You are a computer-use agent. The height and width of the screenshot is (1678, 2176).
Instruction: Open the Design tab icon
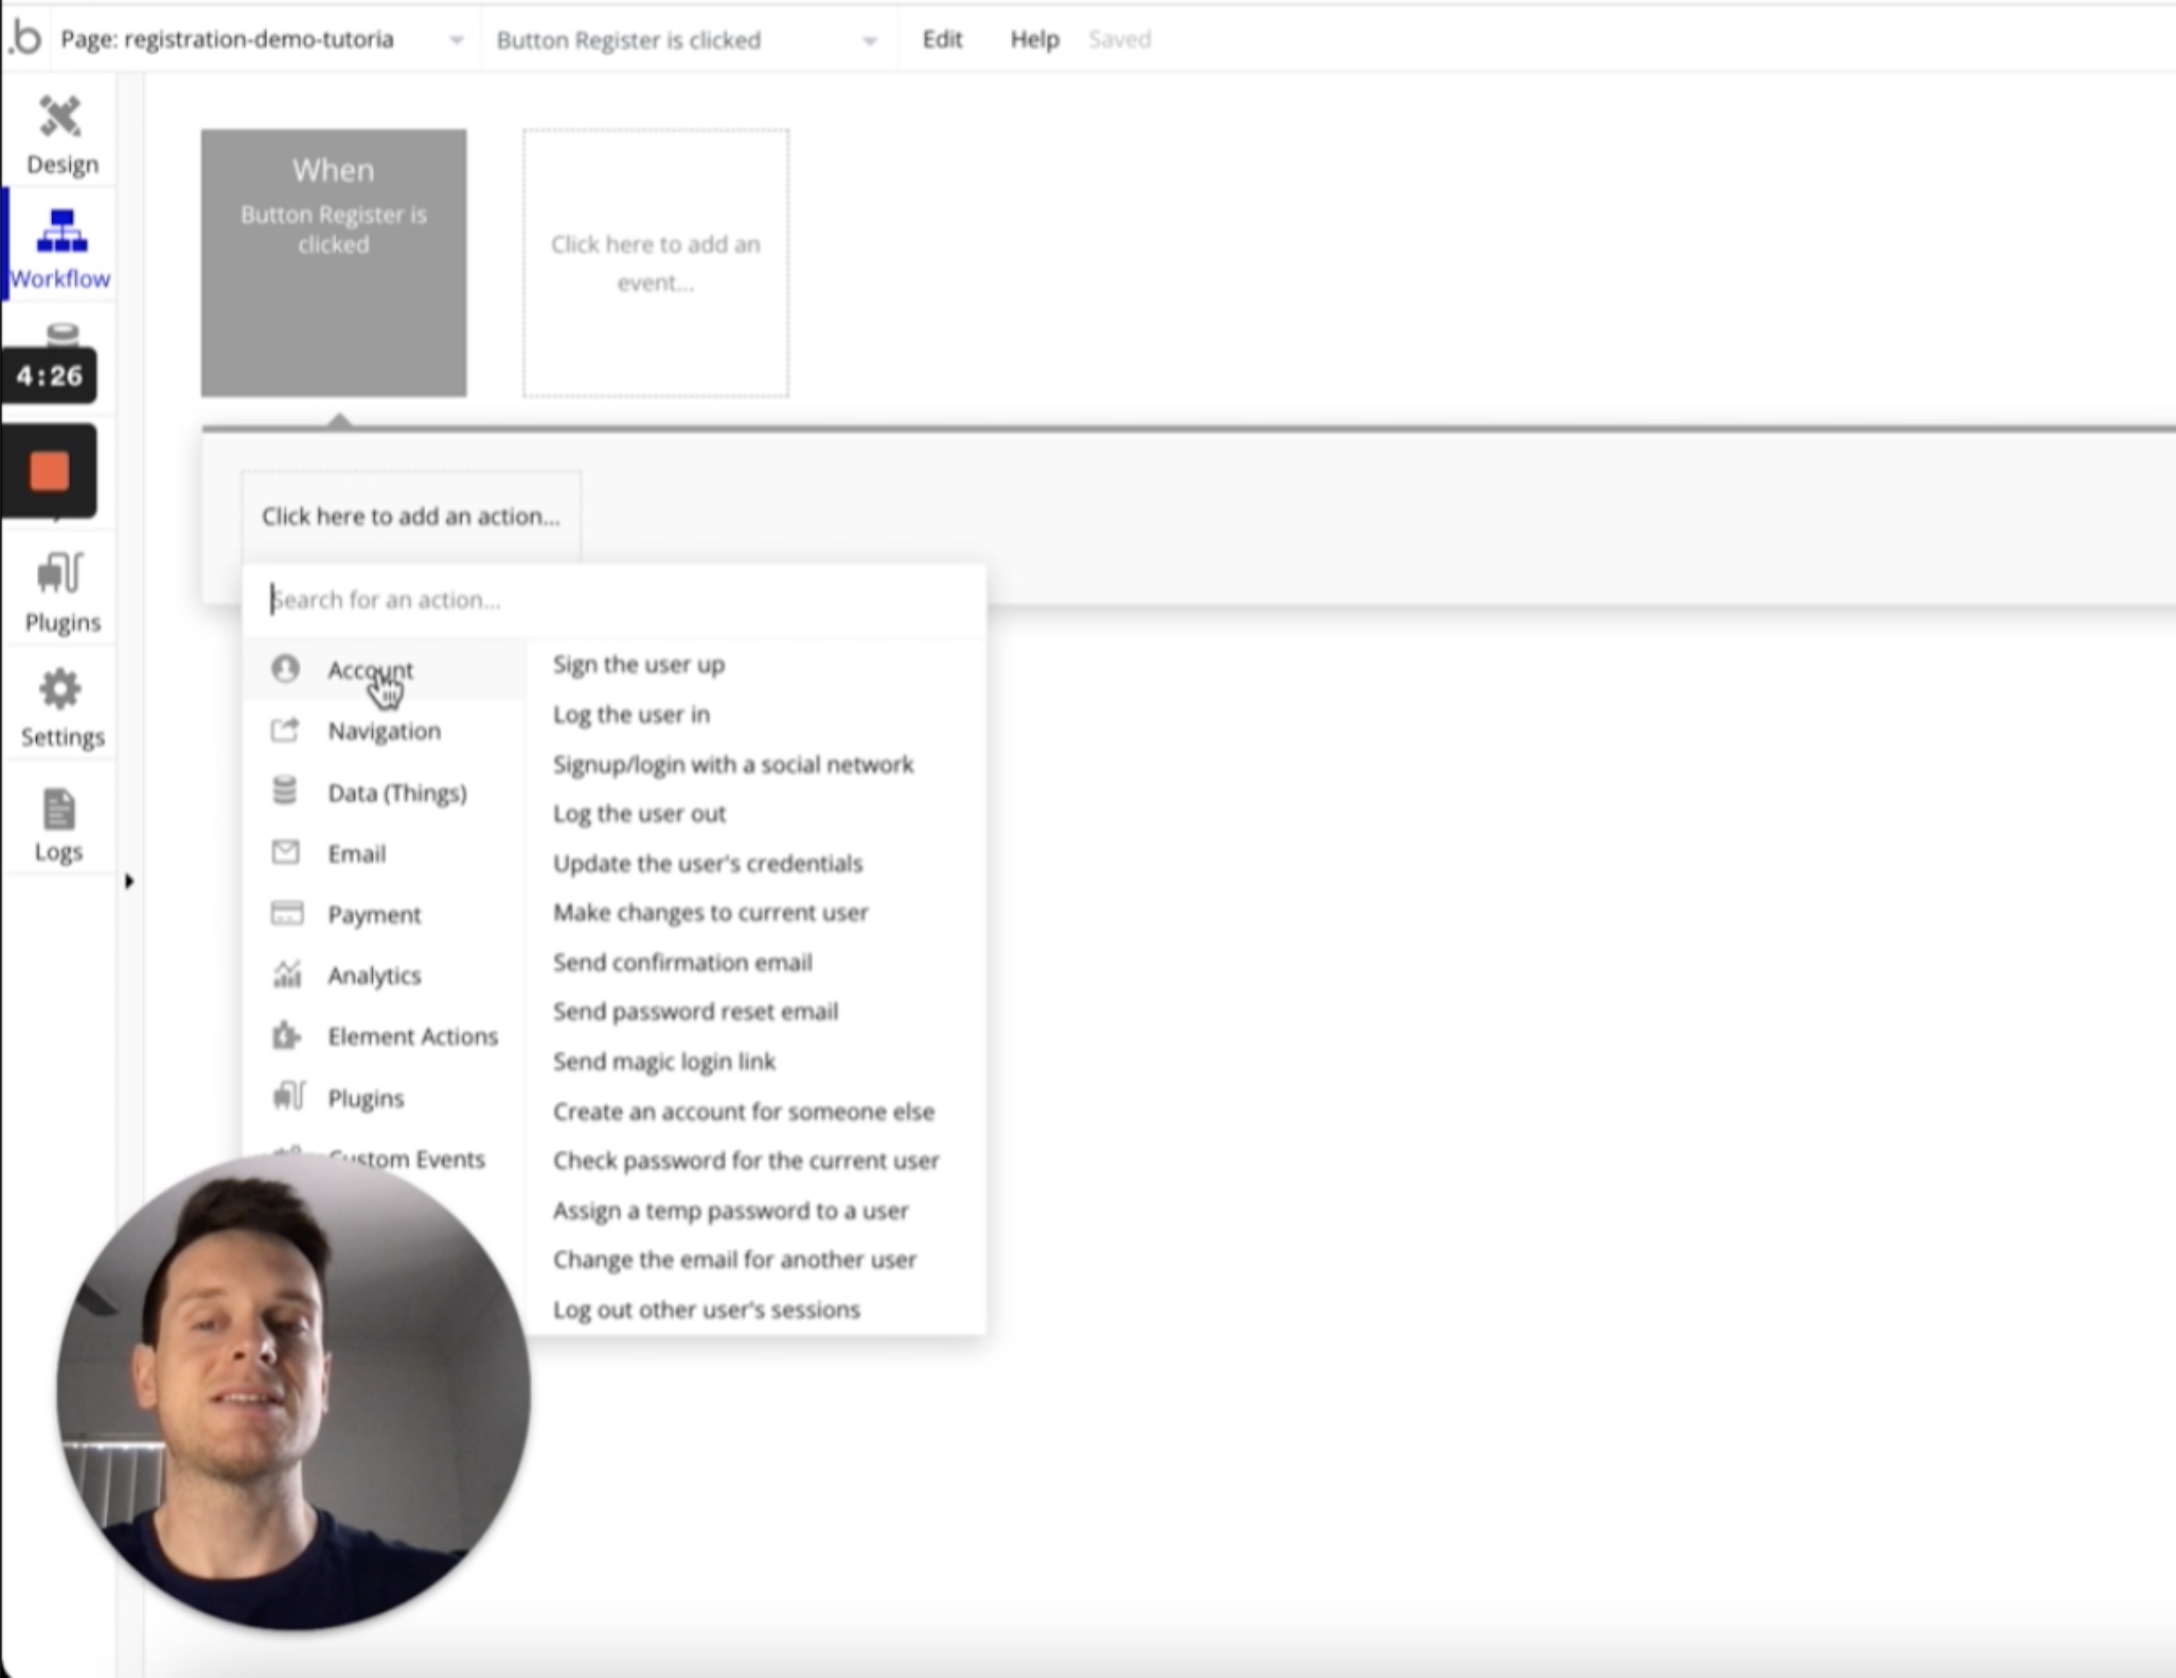pyautogui.click(x=60, y=118)
